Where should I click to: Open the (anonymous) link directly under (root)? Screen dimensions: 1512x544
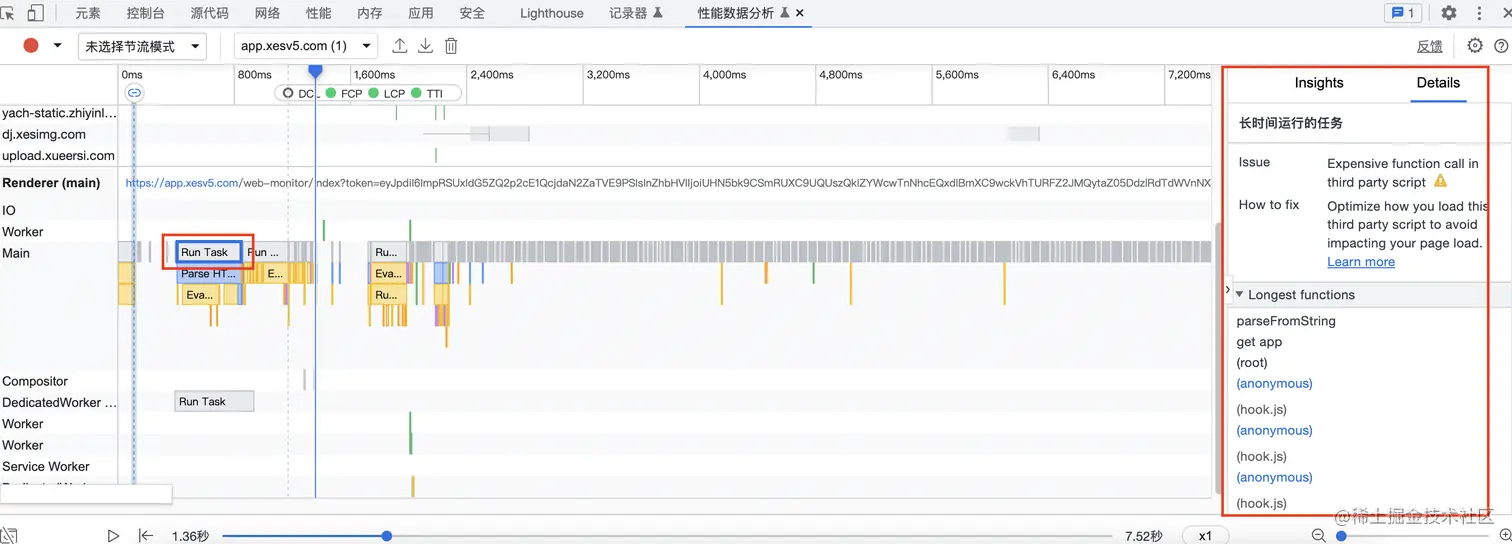[1274, 384]
